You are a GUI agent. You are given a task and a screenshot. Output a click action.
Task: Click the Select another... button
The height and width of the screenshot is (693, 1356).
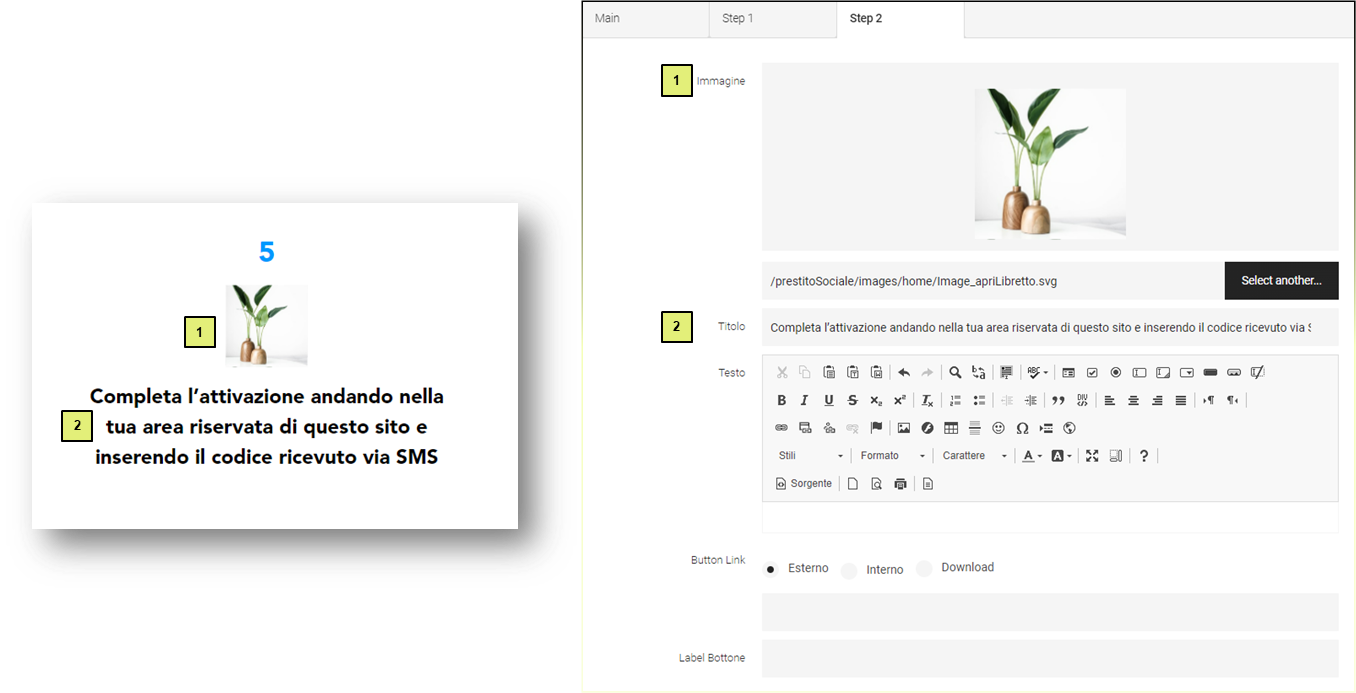1281,281
